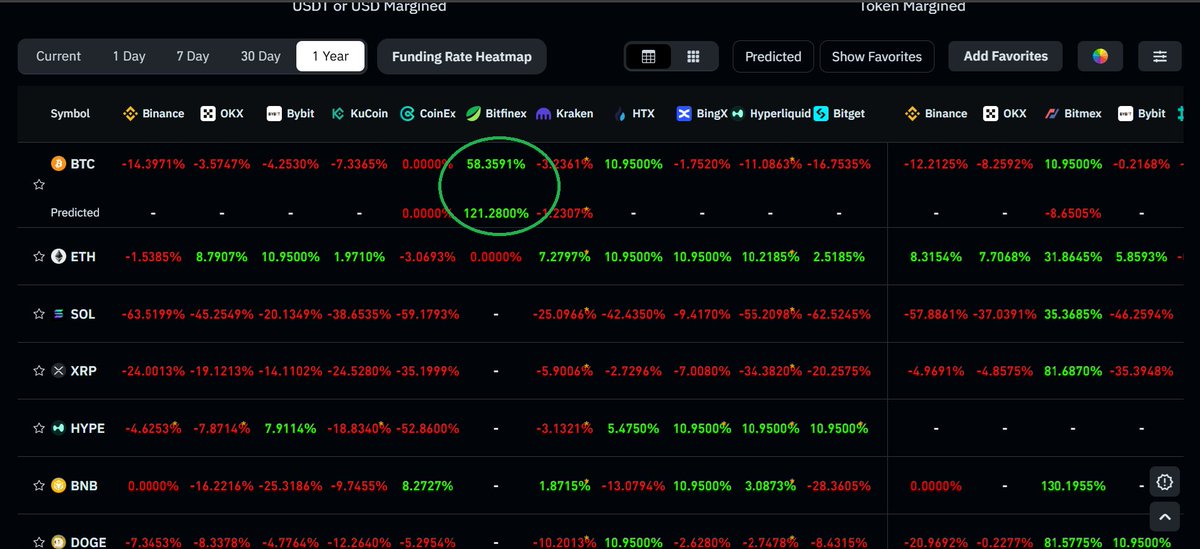Viewport: 1200px width, 549px height.
Task: Click the SOL coin icon
Action: (x=58, y=314)
